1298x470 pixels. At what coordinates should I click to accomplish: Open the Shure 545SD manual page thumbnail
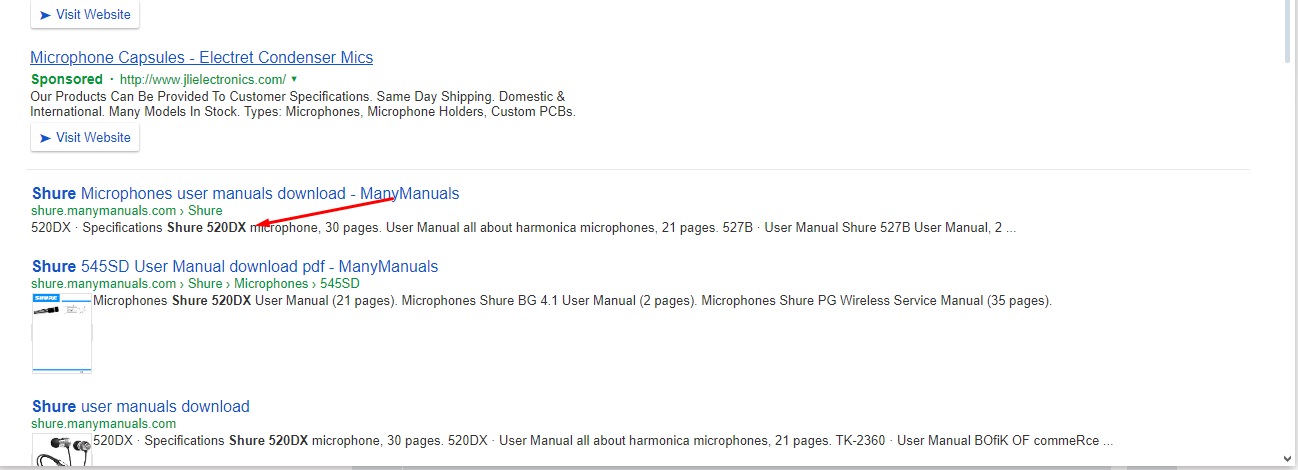click(x=62, y=333)
